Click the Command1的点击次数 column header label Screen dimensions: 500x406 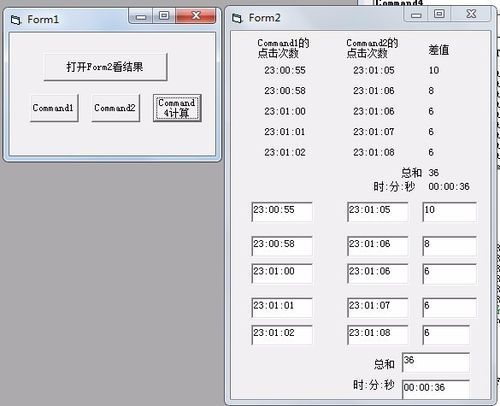click(x=283, y=48)
